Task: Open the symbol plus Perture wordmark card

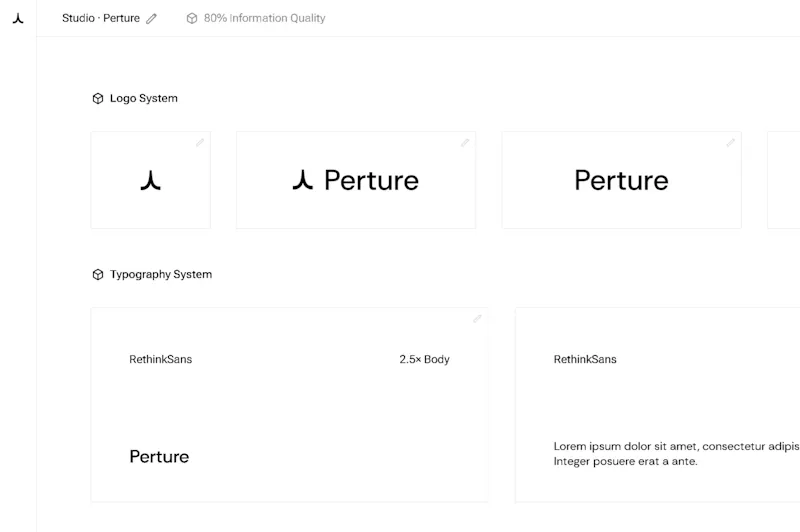Action: click(x=356, y=180)
